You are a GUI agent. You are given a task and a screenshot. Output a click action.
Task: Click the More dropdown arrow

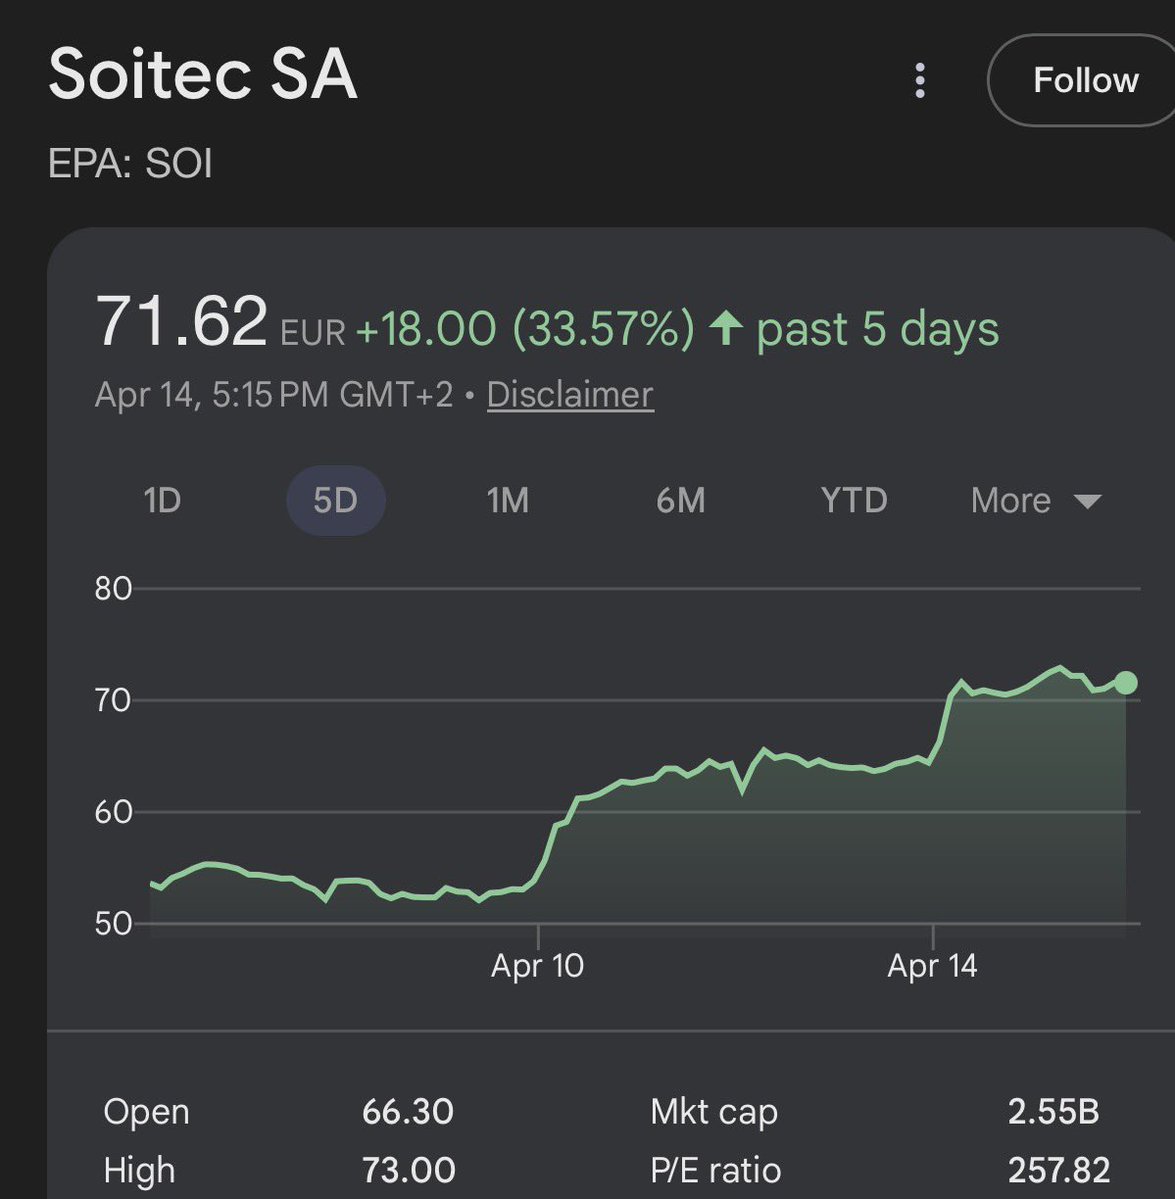[x=1087, y=502]
